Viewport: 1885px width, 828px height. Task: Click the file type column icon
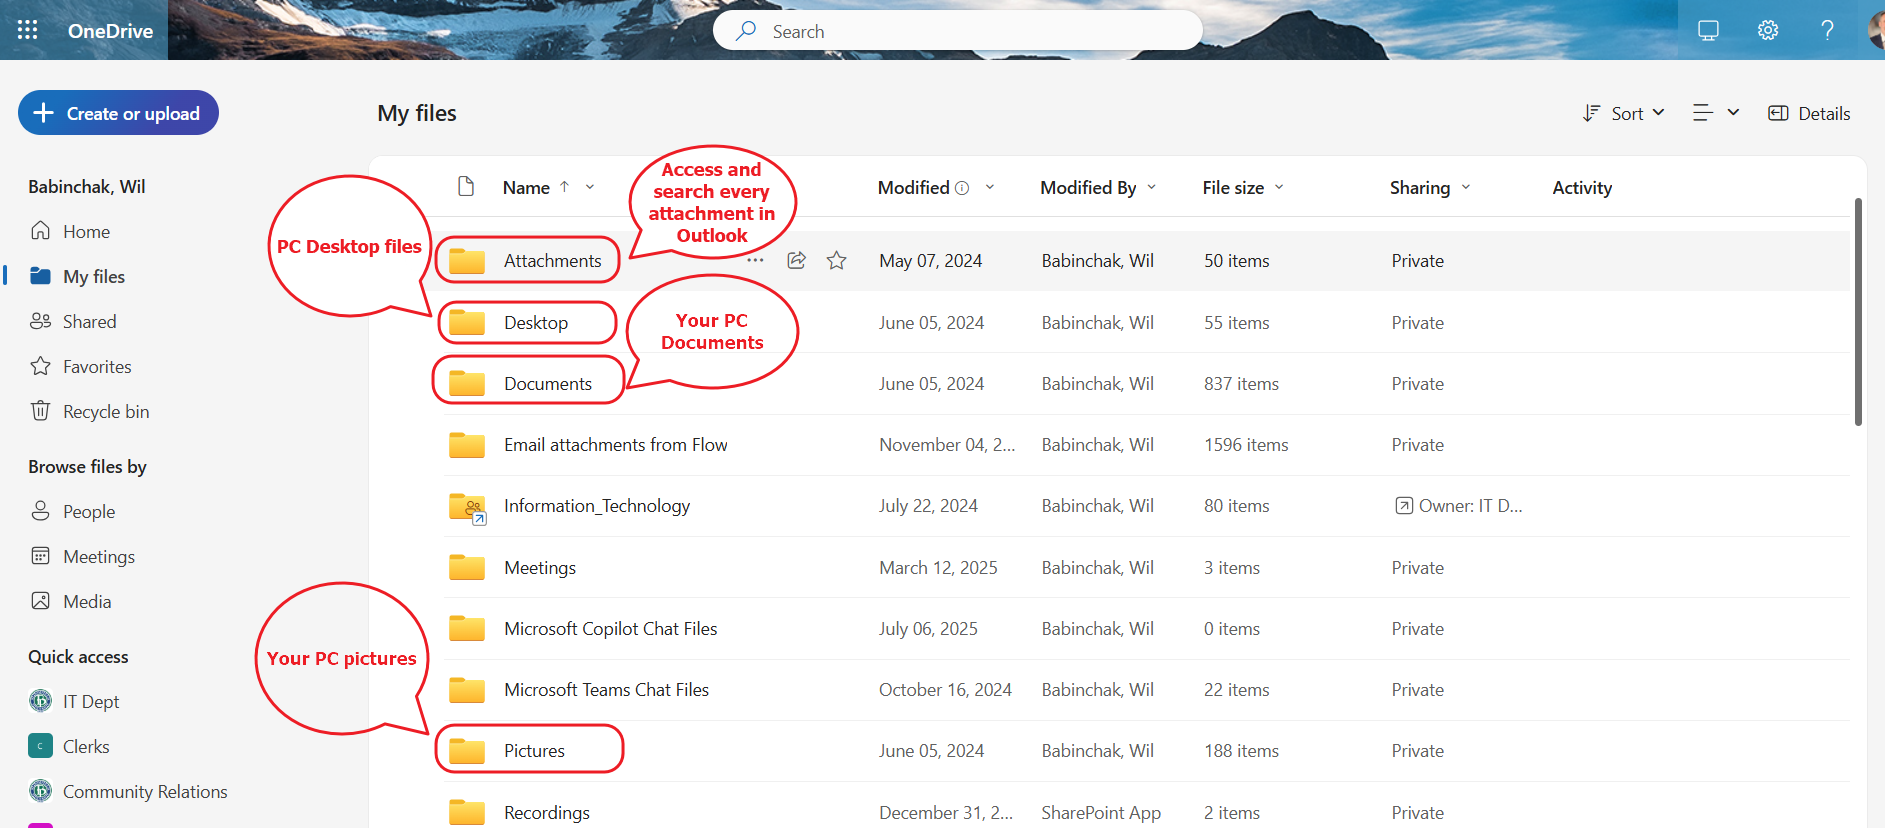[x=466, y=186]
